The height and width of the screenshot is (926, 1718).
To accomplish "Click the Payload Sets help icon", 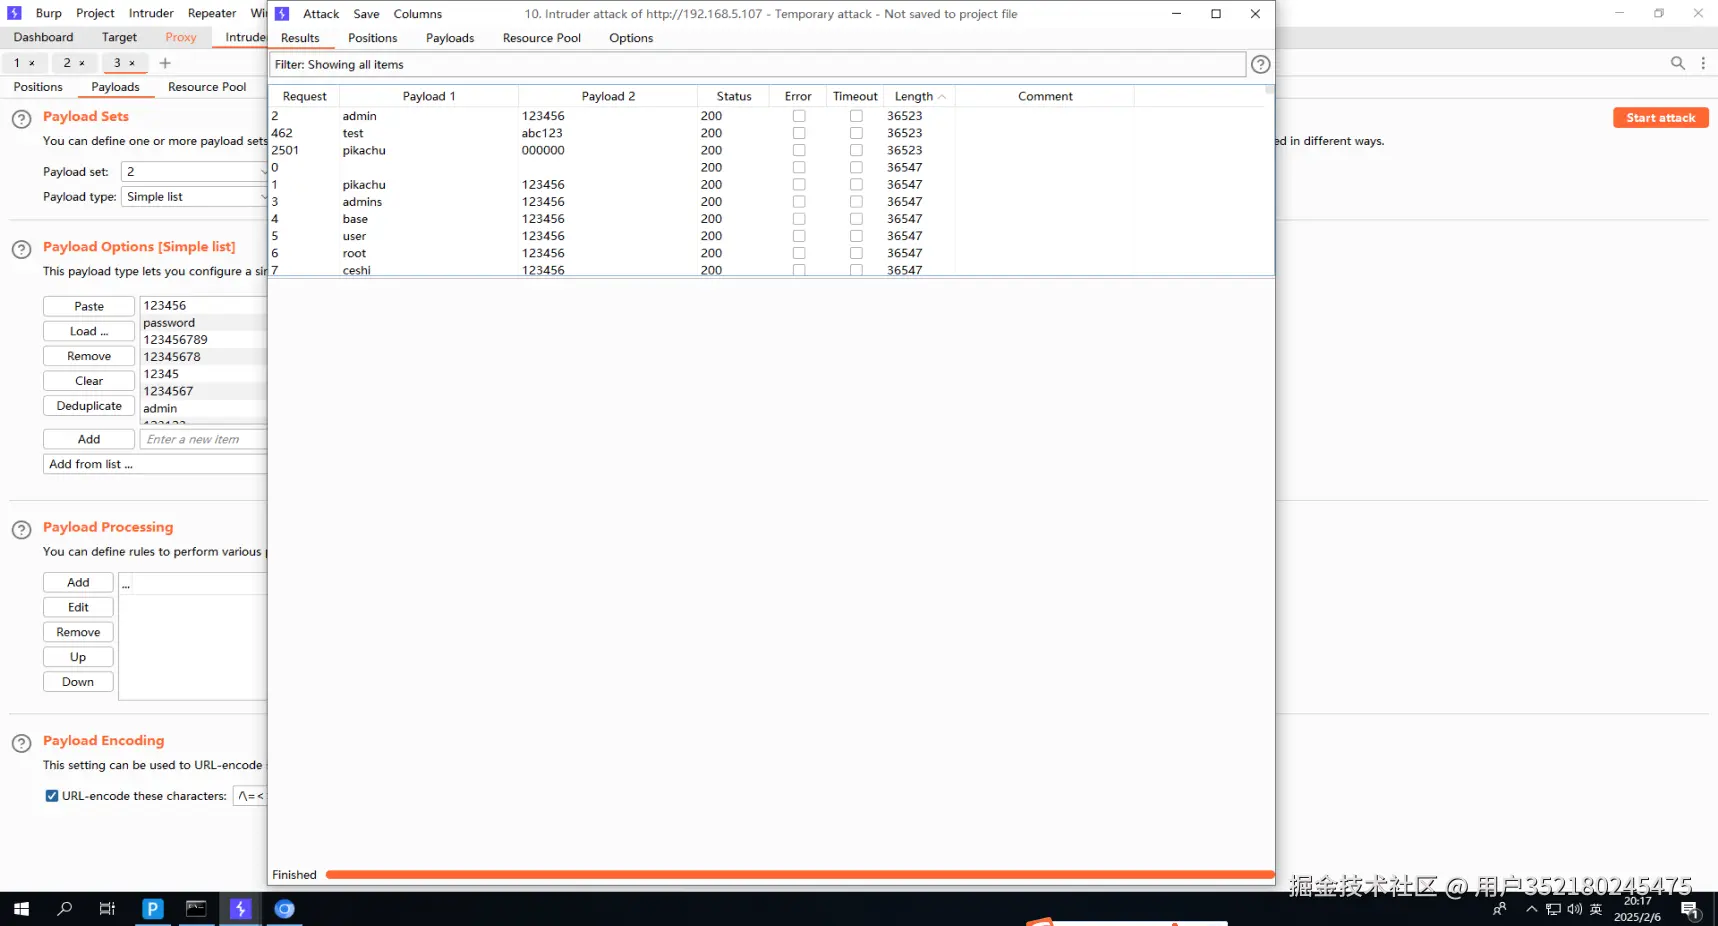I will click(21, 119).
